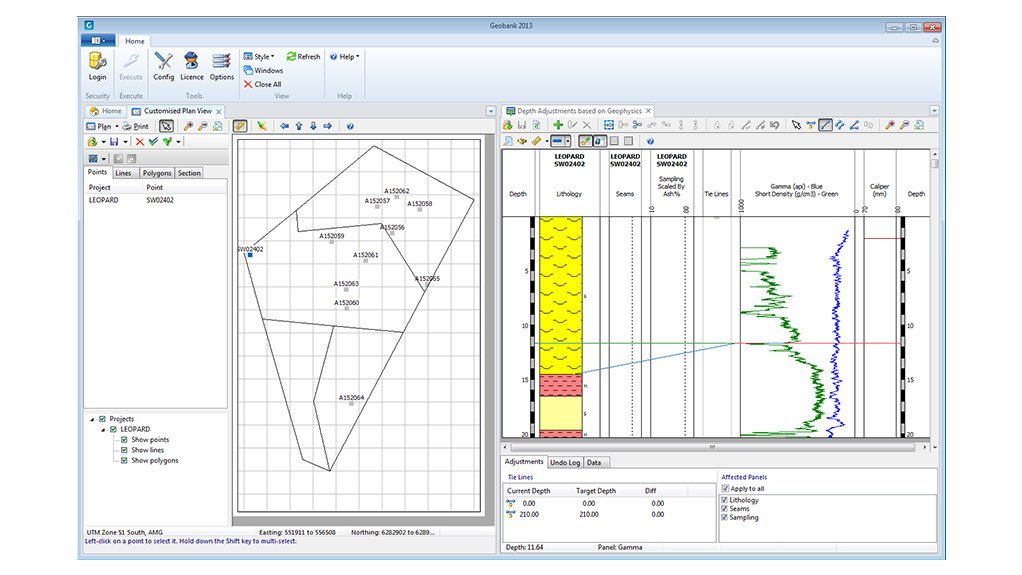This screenshot has width=1022, height=575.
Task: Collapse the Projects tree node
Action: coord(92,419)
